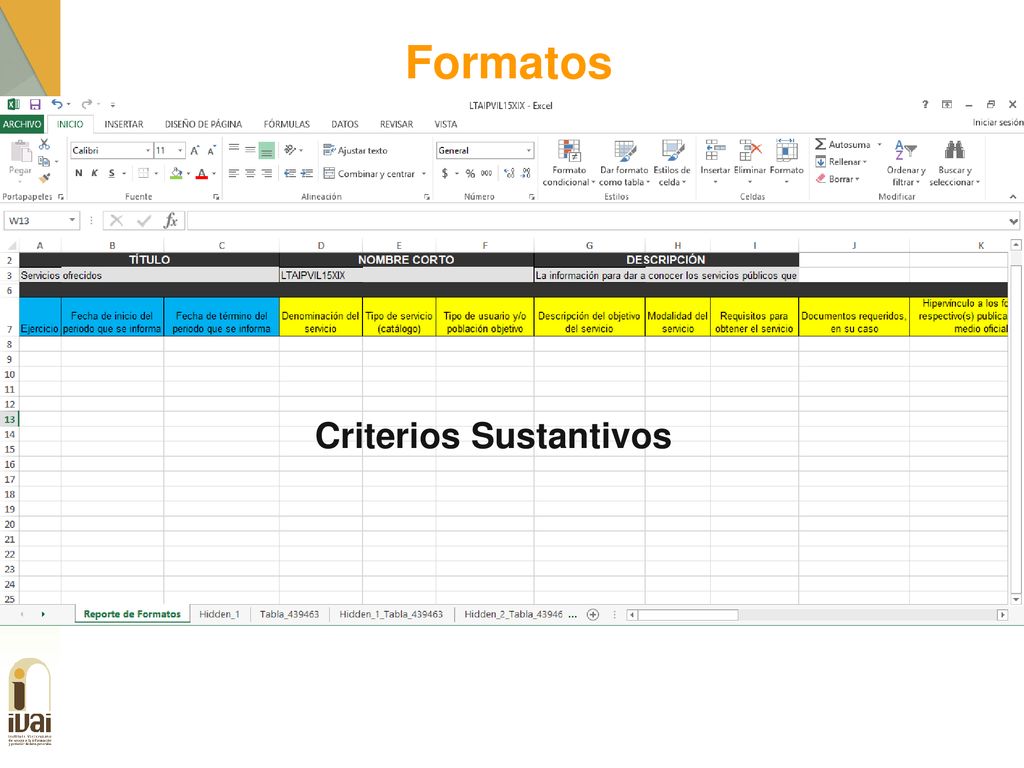
Task: Expand Combinar y centrar options arrow
Action: pos(424,174)
